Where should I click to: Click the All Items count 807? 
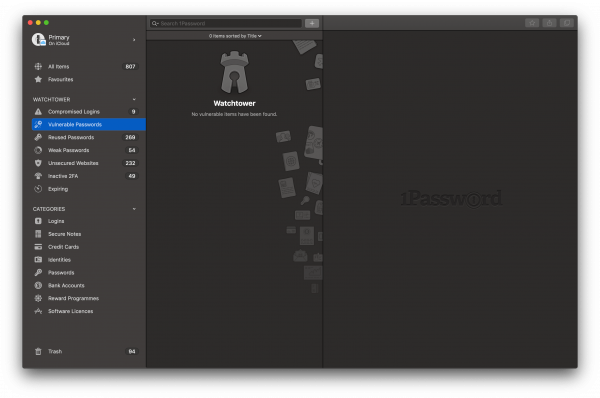[130, 67]
